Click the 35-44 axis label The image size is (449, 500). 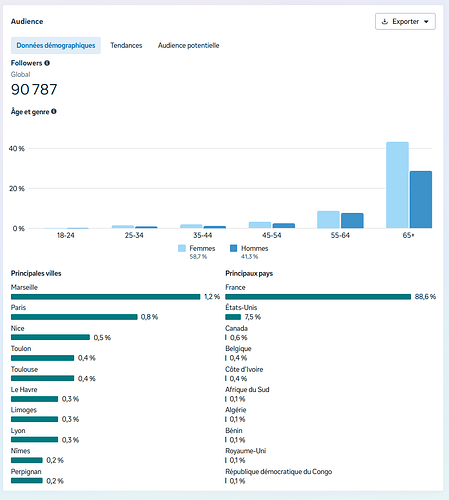coord(203,235)
